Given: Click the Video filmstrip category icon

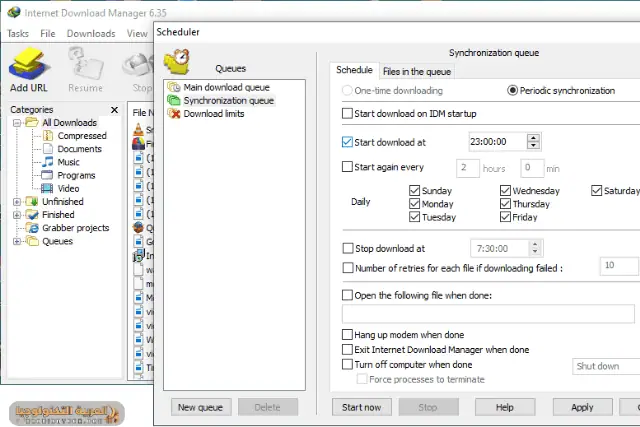Looking at the screenshot, I should coord(47,188).
